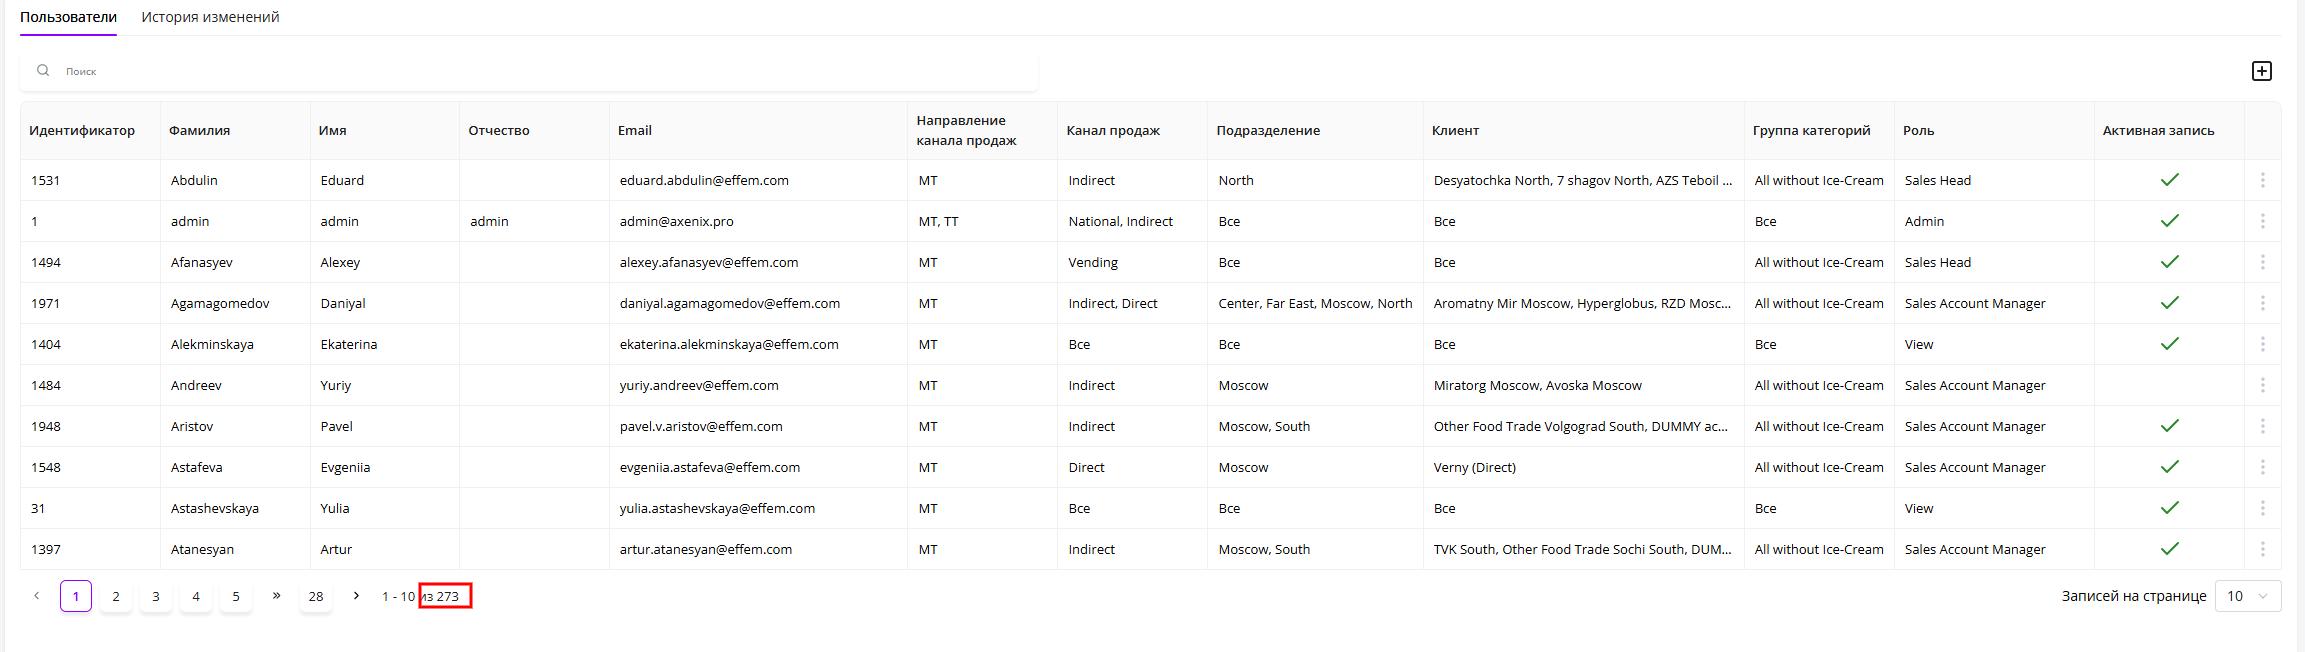2305x652 pixels.
Task: Click the add new user plus icon
Action: pyautogui.click(x=2261, y=71)
